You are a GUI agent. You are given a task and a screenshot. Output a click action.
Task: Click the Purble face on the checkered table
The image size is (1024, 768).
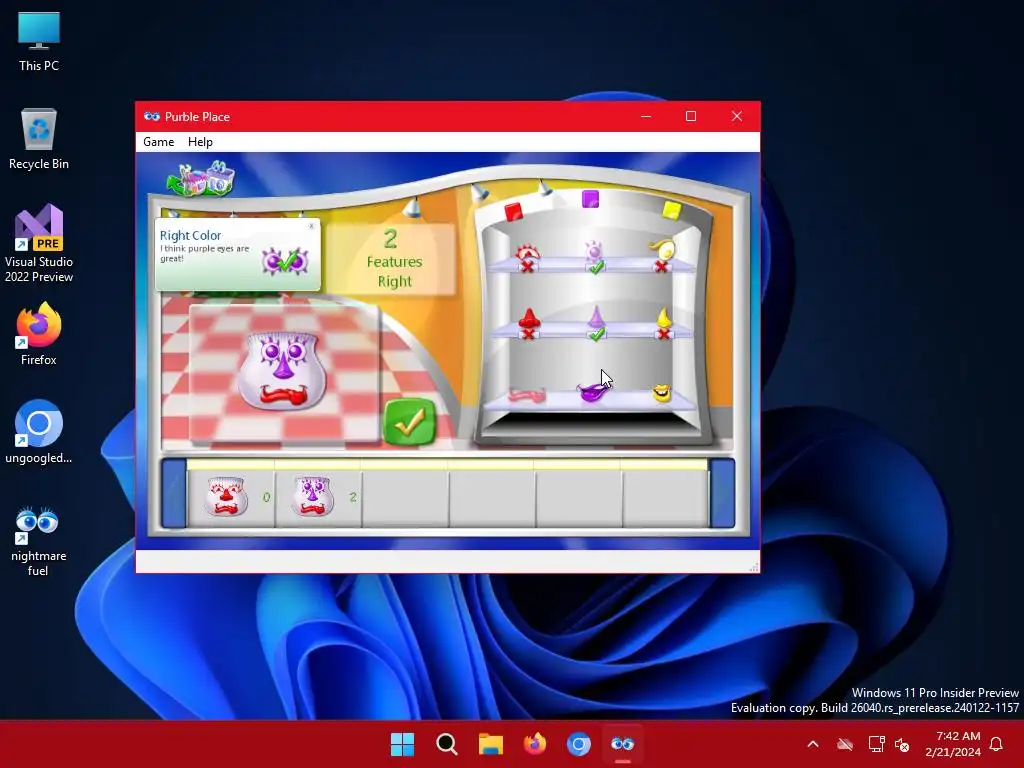(282, 371)
